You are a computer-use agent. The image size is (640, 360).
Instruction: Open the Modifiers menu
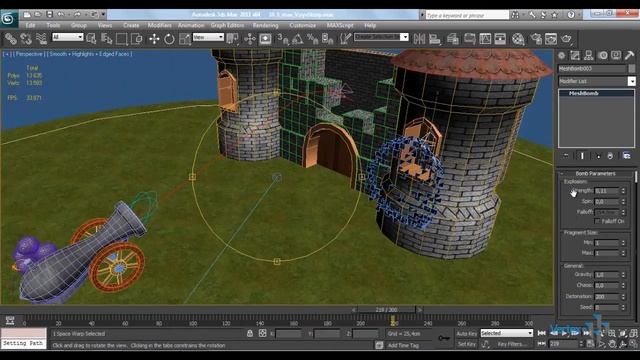160,25
